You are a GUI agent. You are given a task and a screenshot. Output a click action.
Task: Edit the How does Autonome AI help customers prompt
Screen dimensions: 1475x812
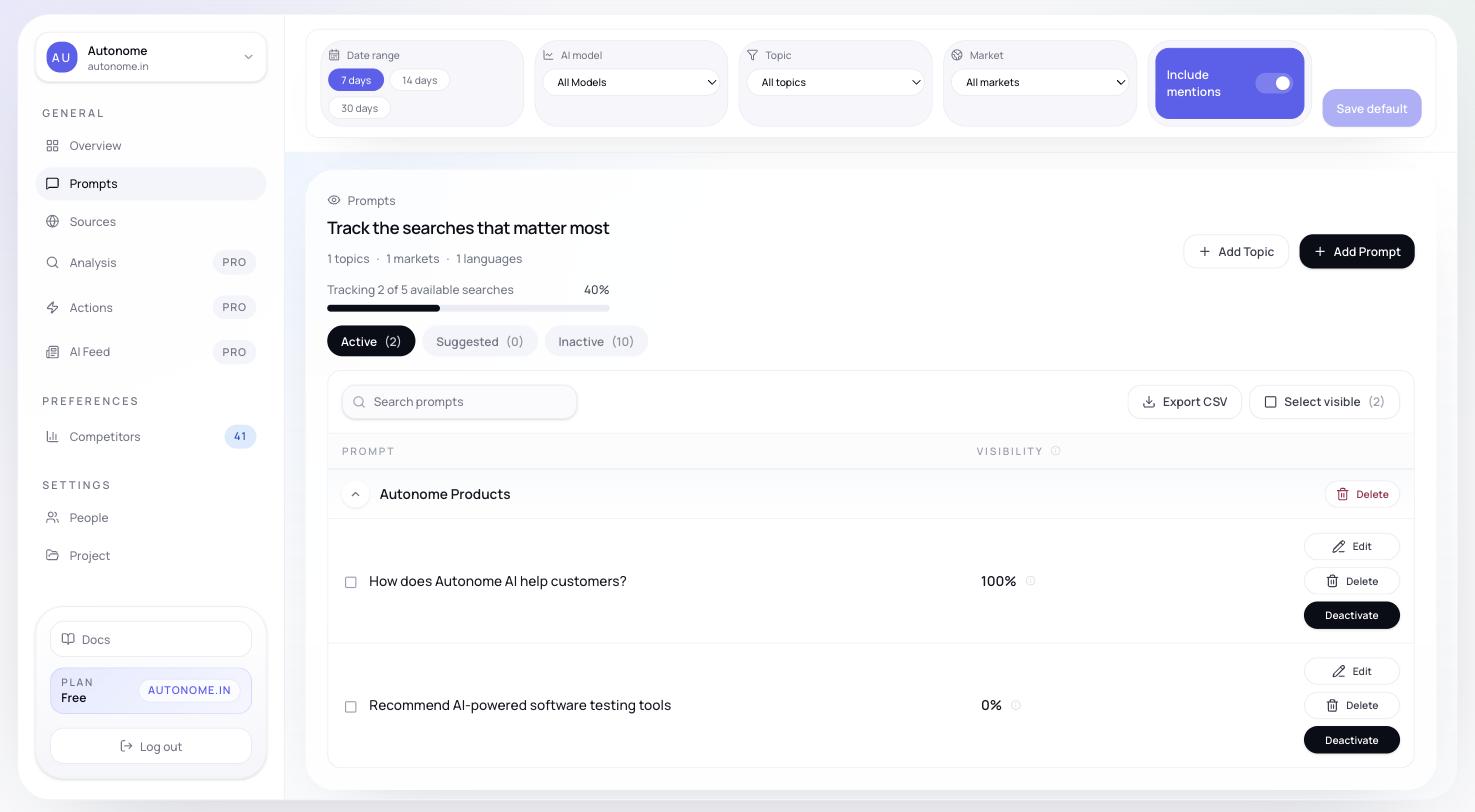point(1352,546)
